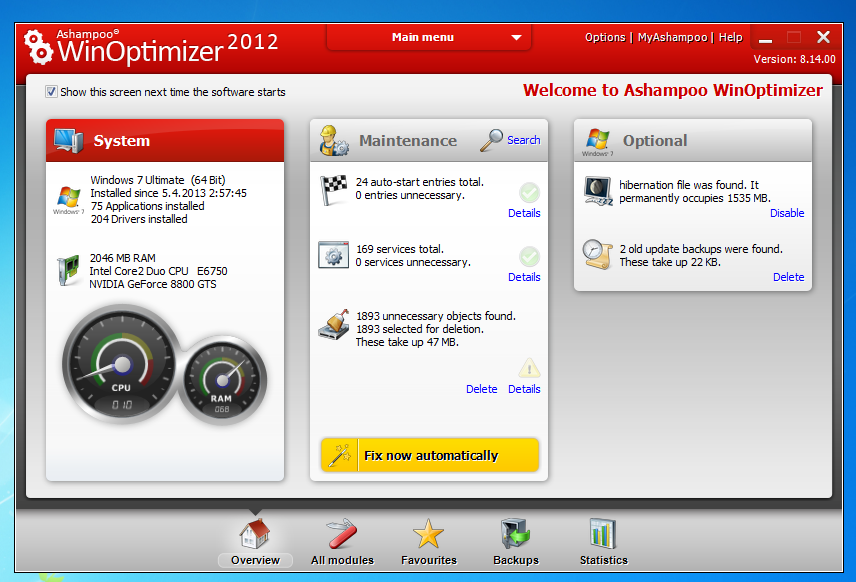Click the magic wand icon on Fix button
The height and width of the screenshot is (582, 856).
340,455
